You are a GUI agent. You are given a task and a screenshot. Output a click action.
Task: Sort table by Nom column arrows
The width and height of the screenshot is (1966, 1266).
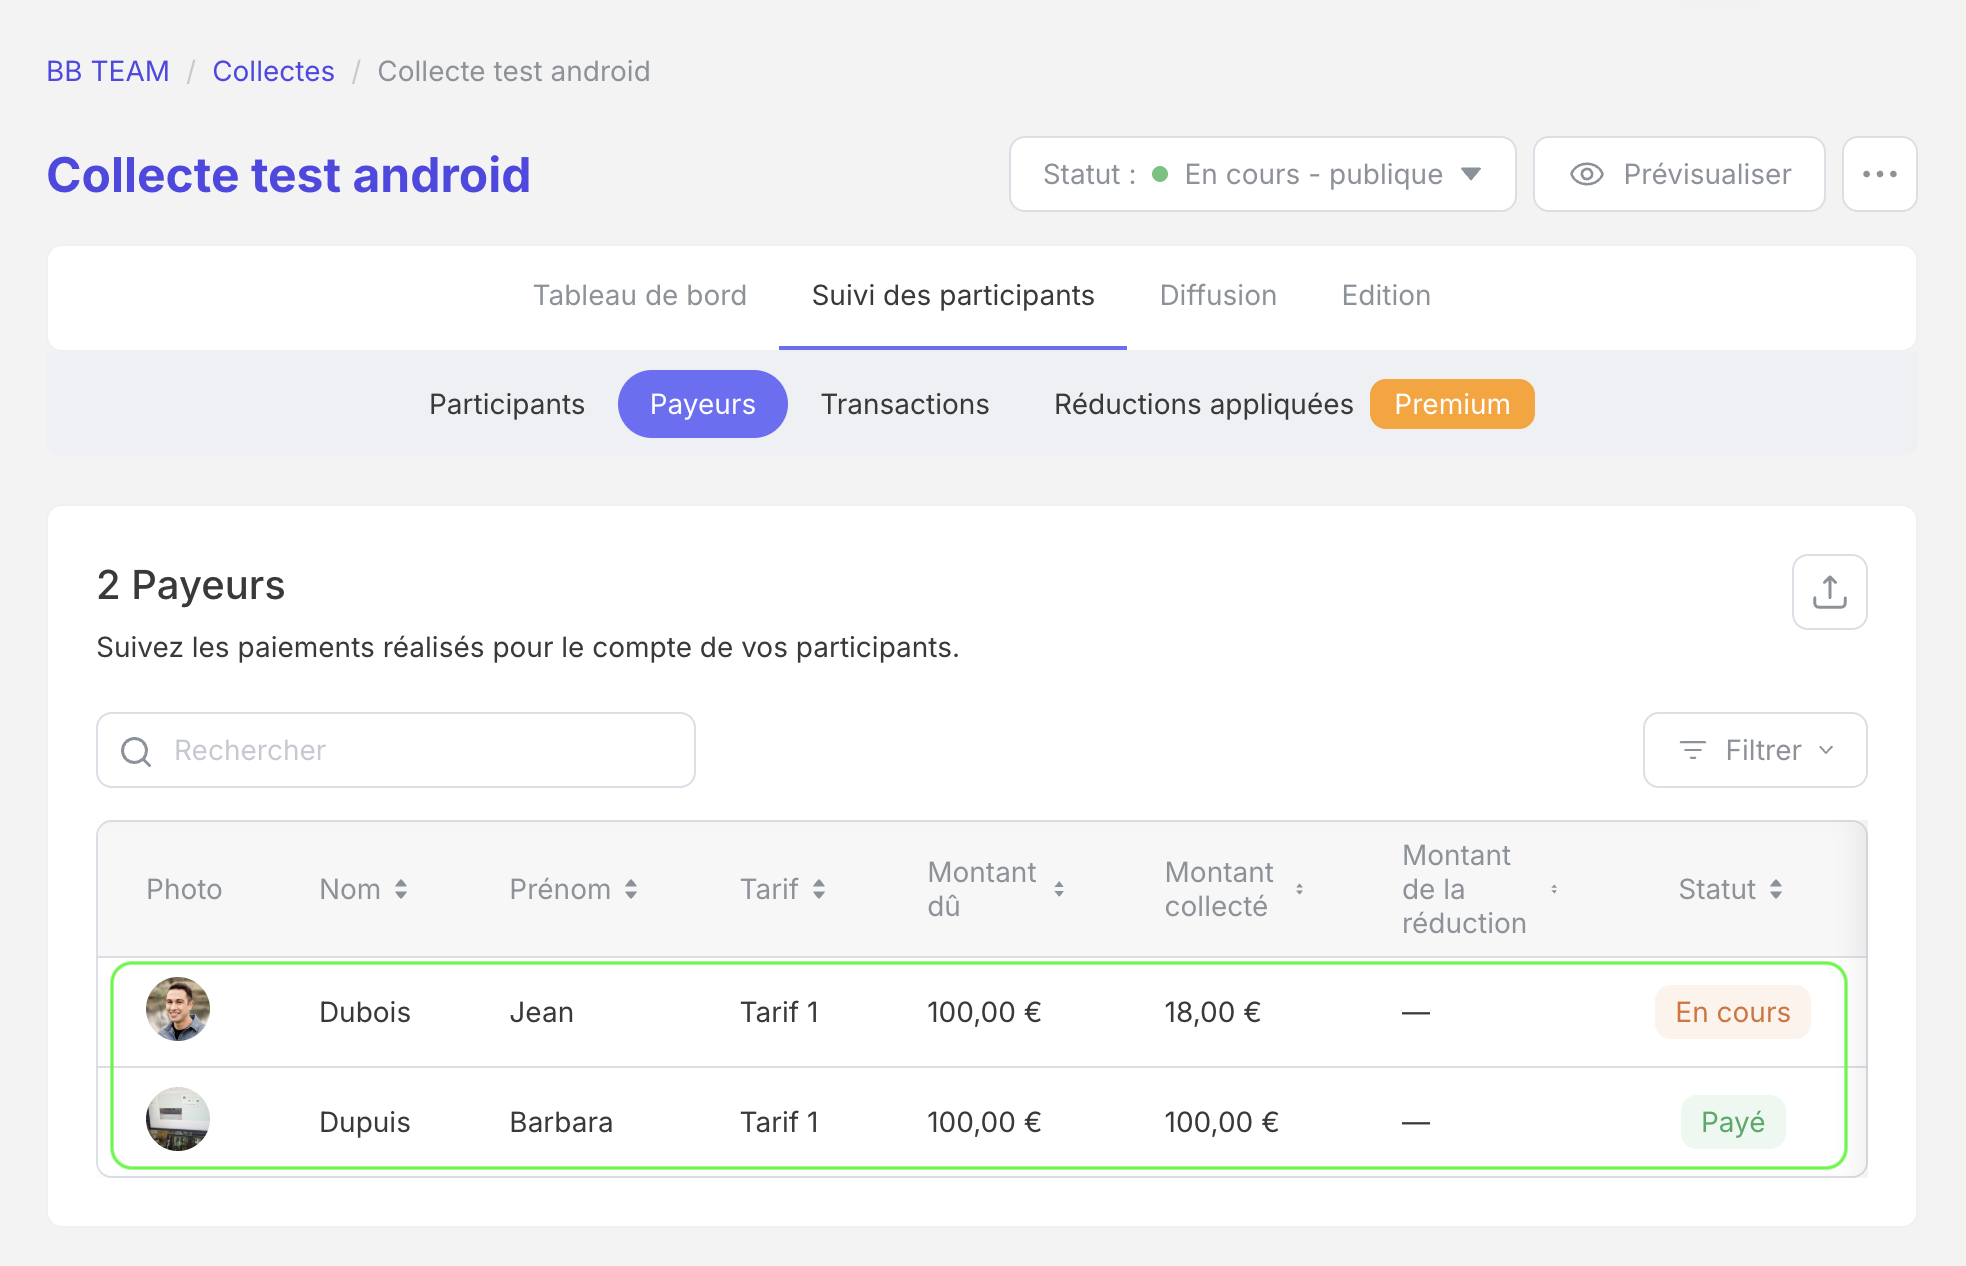point(401,889)
